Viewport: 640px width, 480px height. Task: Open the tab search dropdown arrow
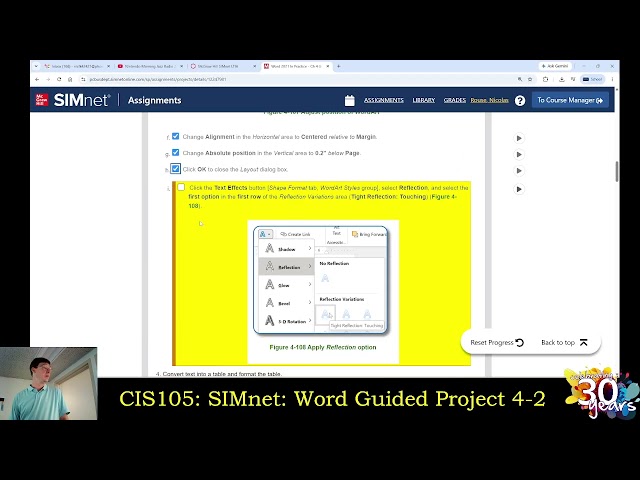pyautogui.click(x=36, y=66)
